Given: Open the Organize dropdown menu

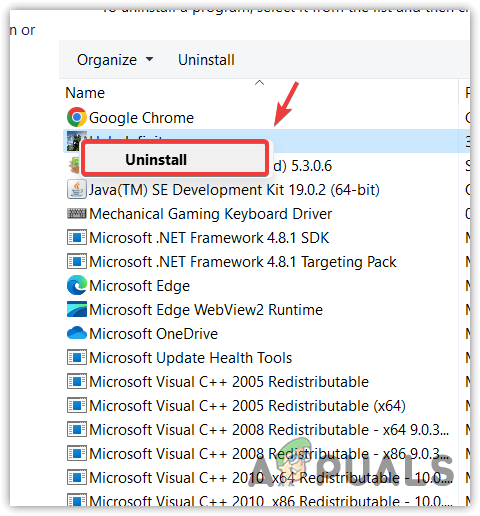Looking at the screenshot, I should pyautogui.click(x=115, y=60).
